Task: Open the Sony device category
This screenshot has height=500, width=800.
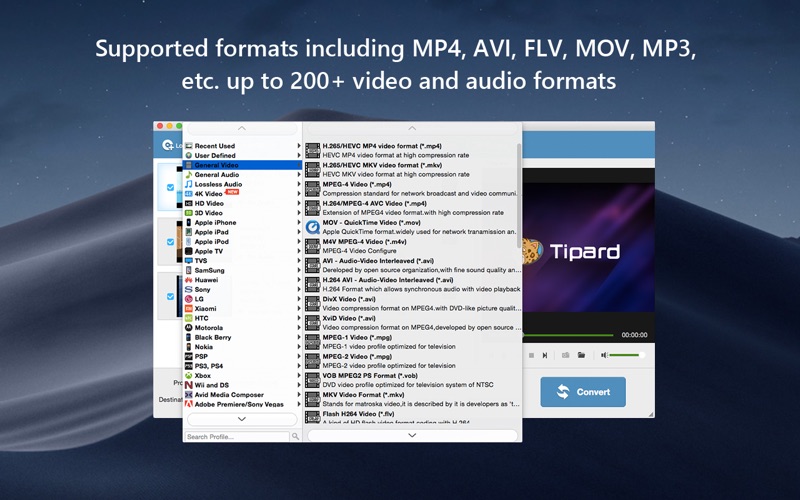Action: [x=242, y=289]
